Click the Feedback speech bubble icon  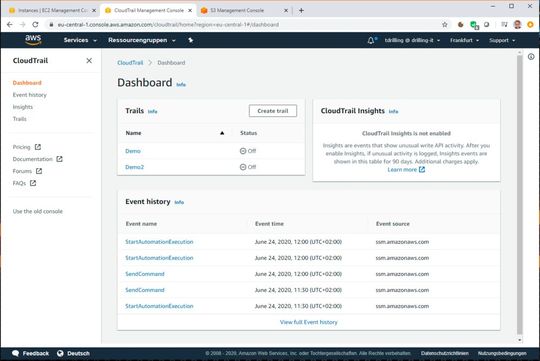[15, 353]
